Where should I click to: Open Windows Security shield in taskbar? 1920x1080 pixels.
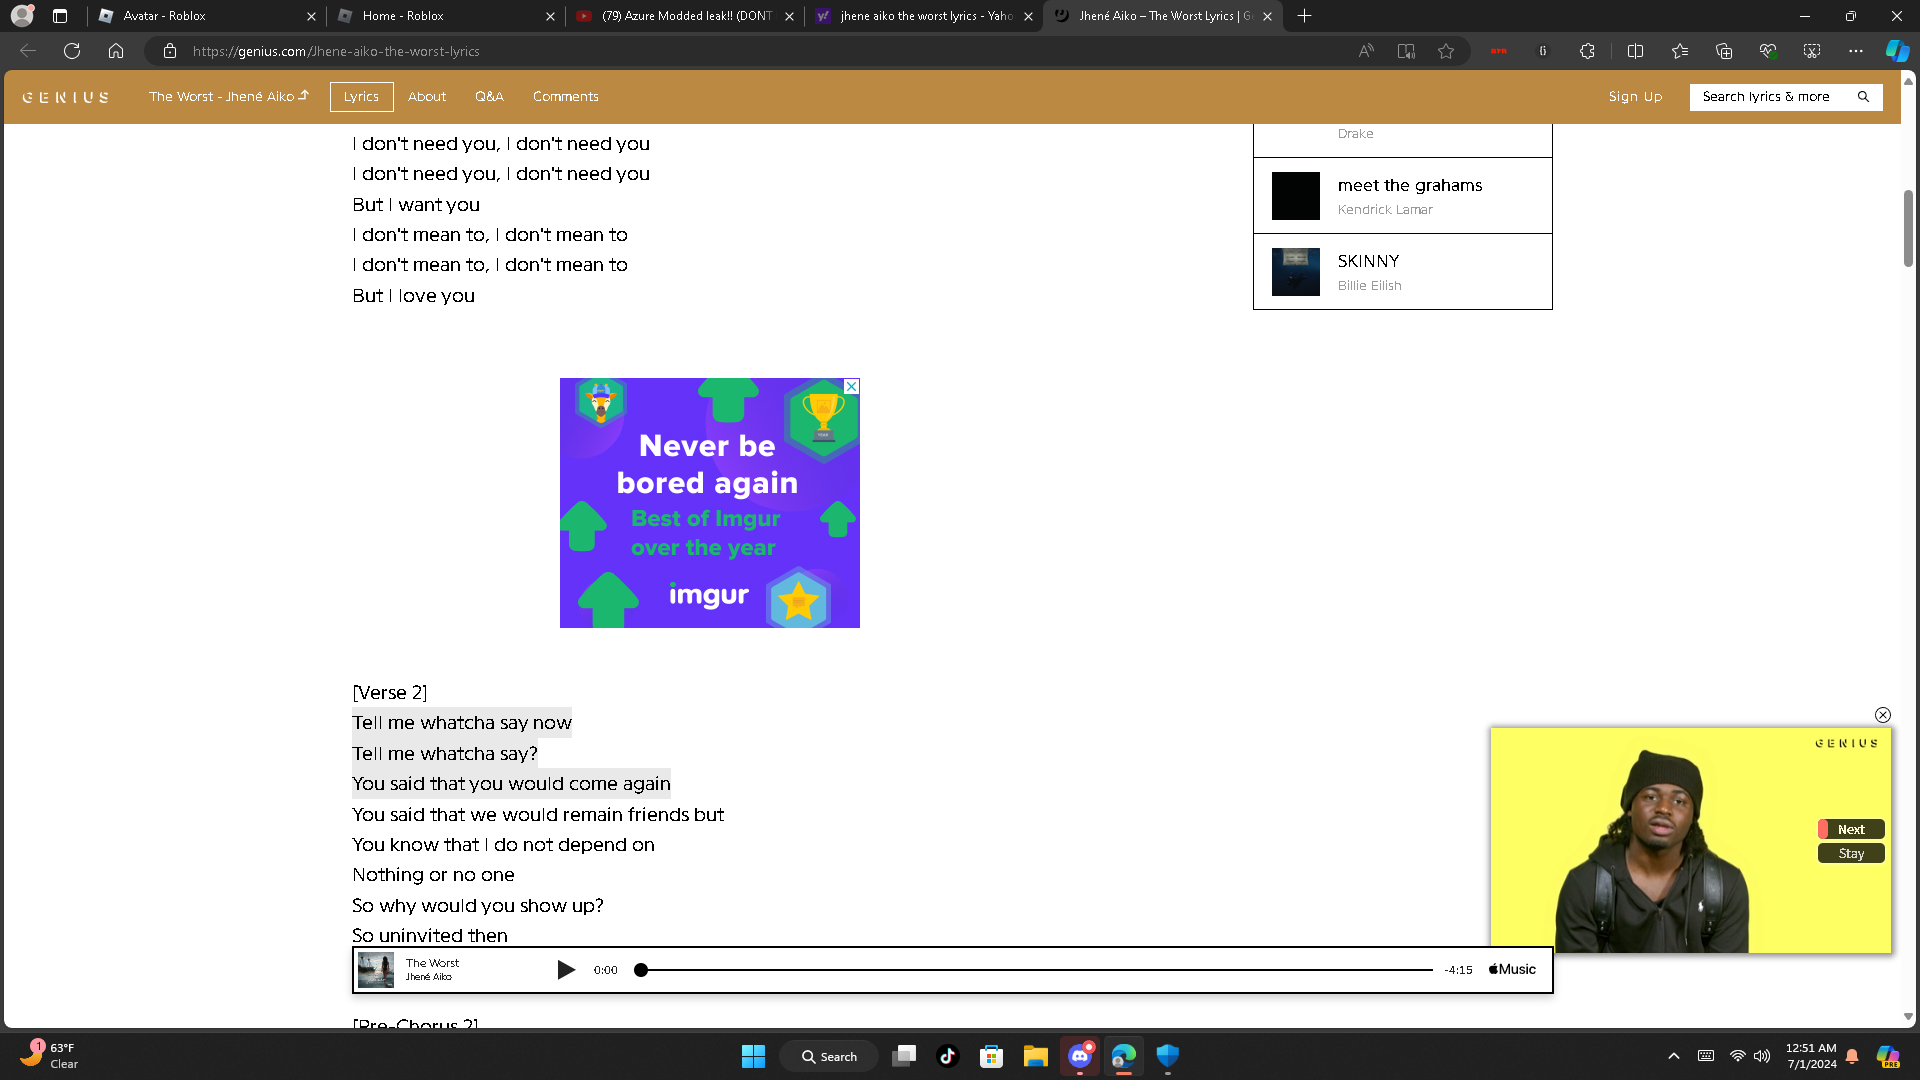click(1168, 1056)
